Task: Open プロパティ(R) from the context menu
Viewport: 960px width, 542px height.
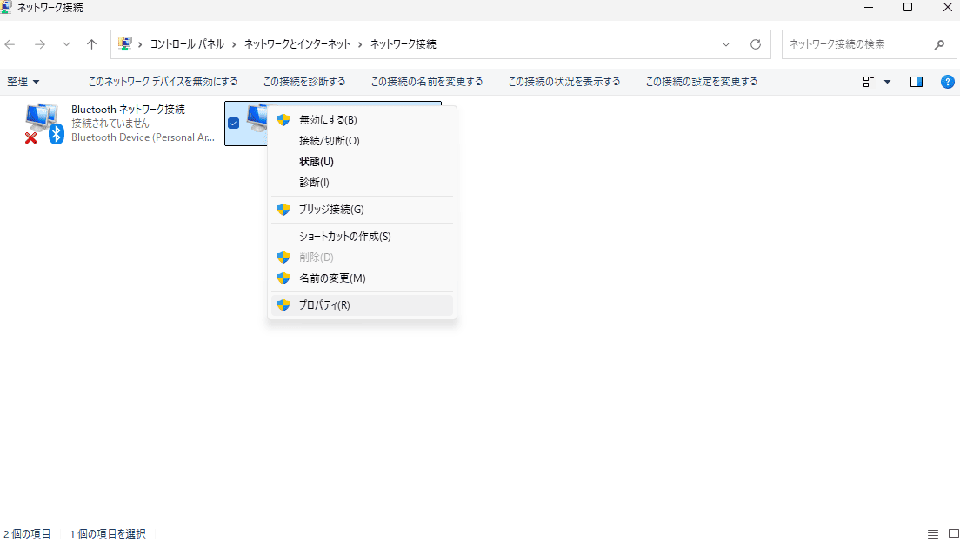Action: (x=362, y=305)
